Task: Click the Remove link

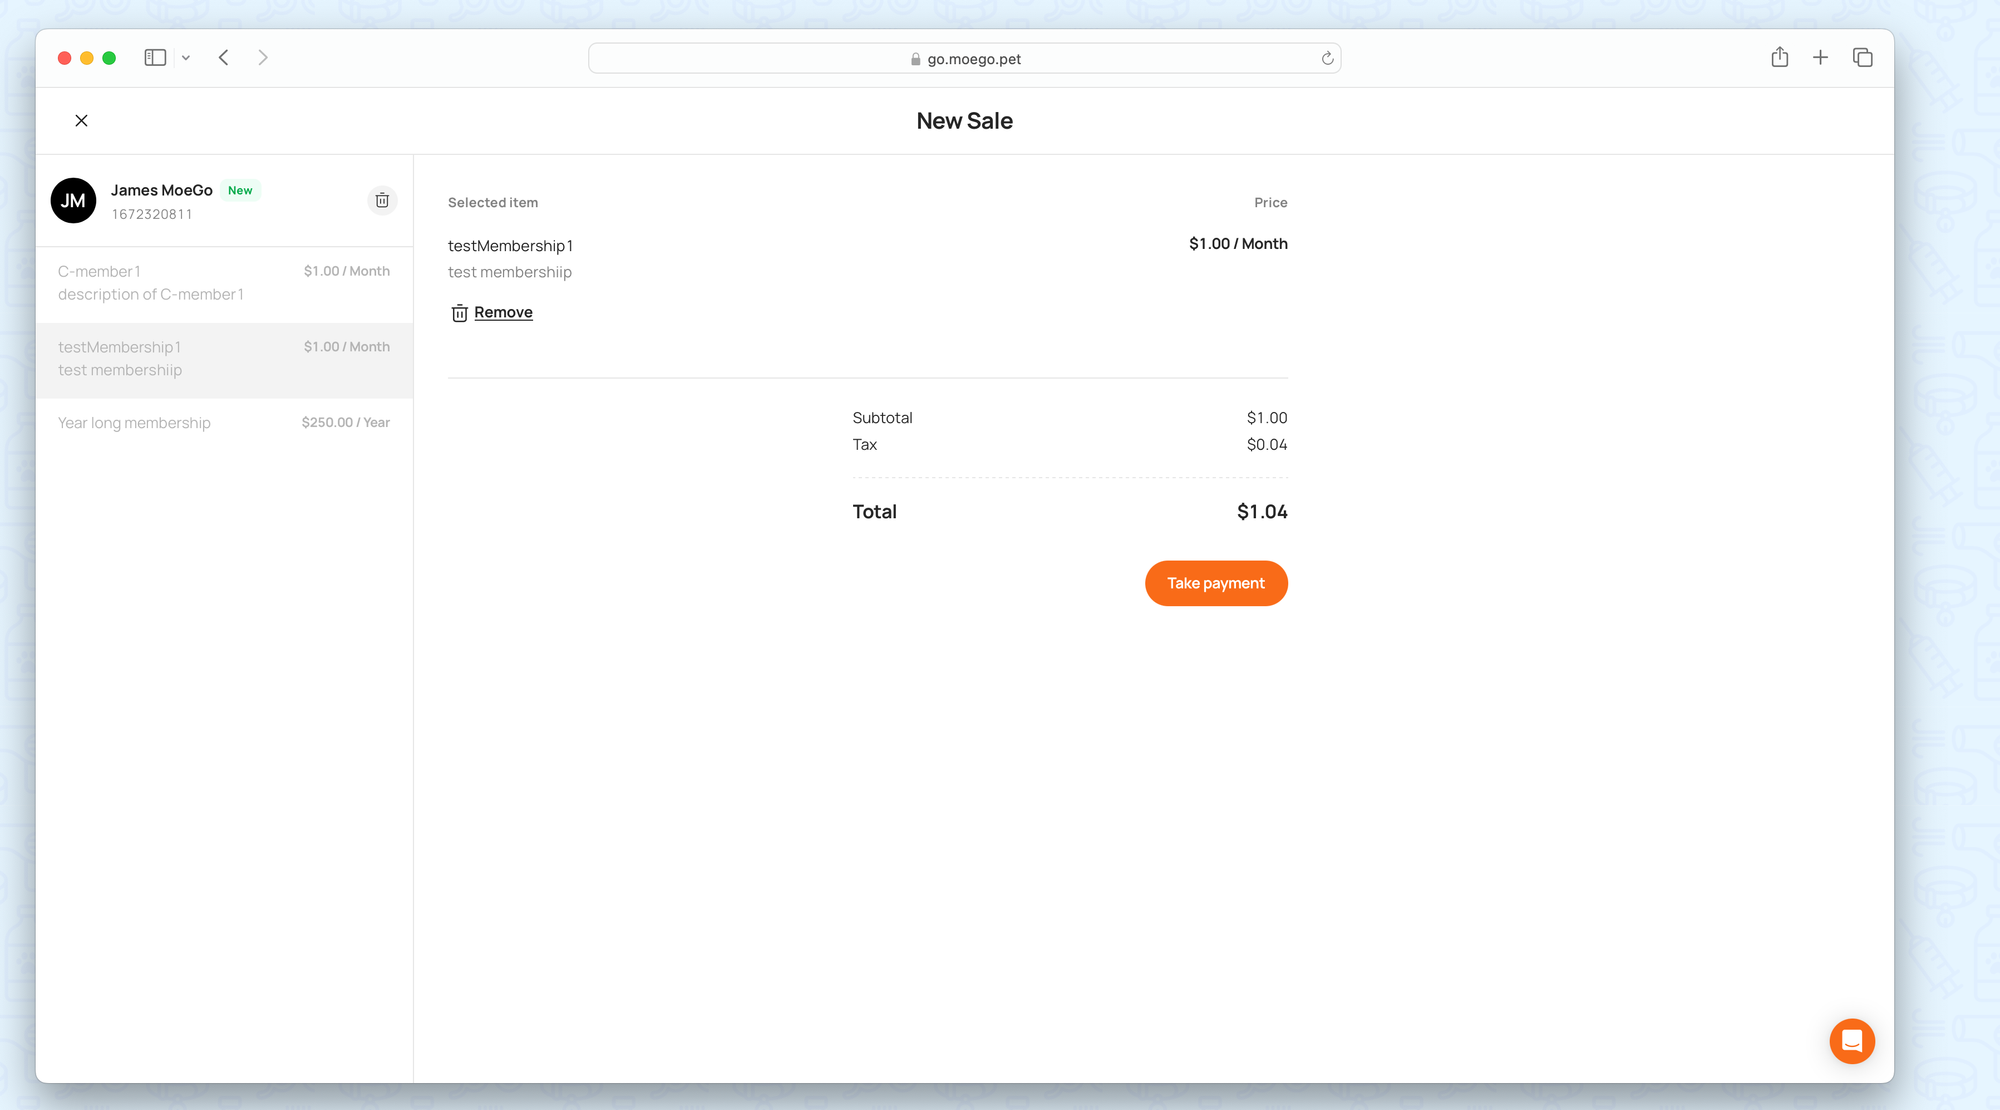Action: [x=503, y=313]
